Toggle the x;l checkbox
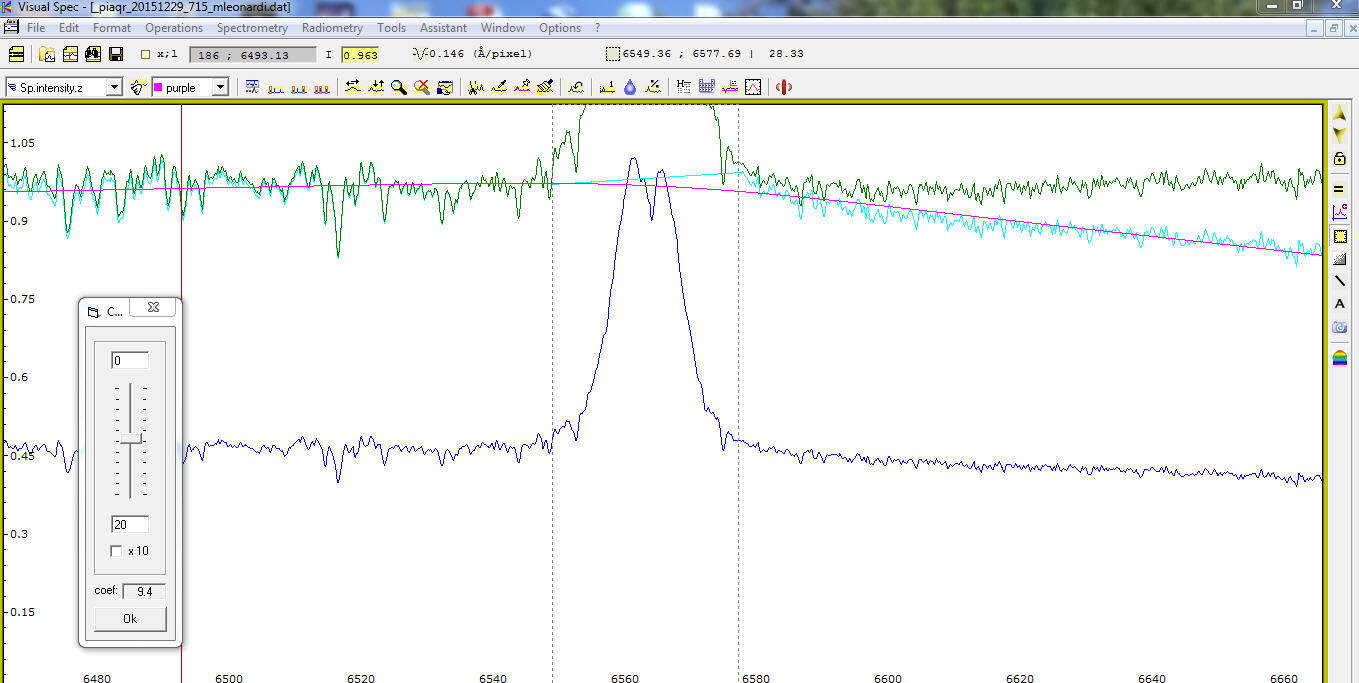This screenshot has height=683, width=1359. [x=146, y=55]
